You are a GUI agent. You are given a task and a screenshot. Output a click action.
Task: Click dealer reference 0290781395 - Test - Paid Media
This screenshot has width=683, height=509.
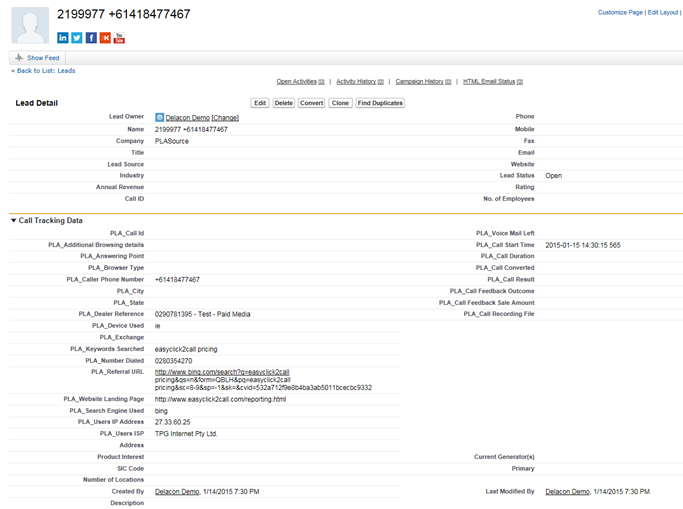click(x=203, y=314)
